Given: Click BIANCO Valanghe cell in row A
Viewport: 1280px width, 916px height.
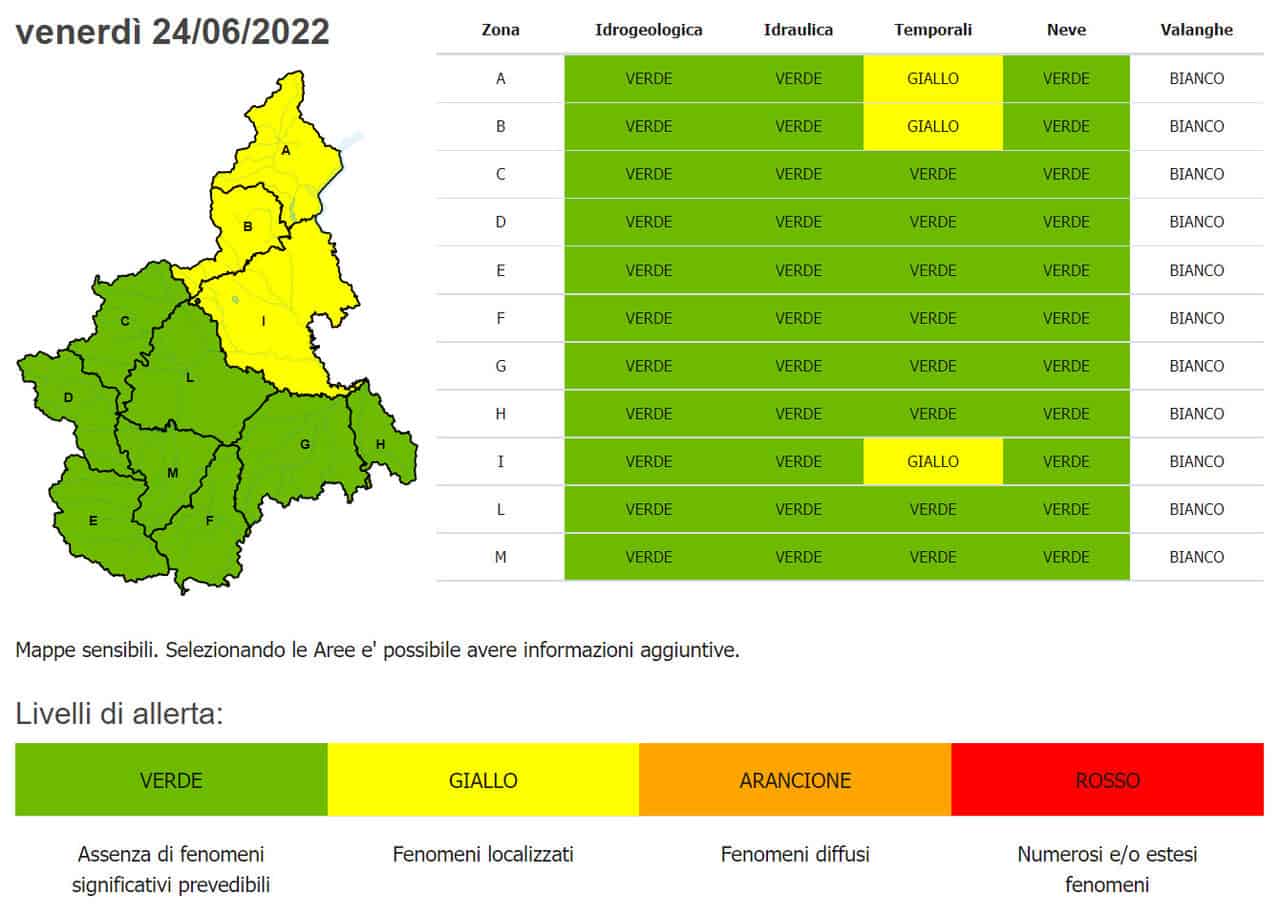Looking at the screenshot, I should (x=1197, y=78).
